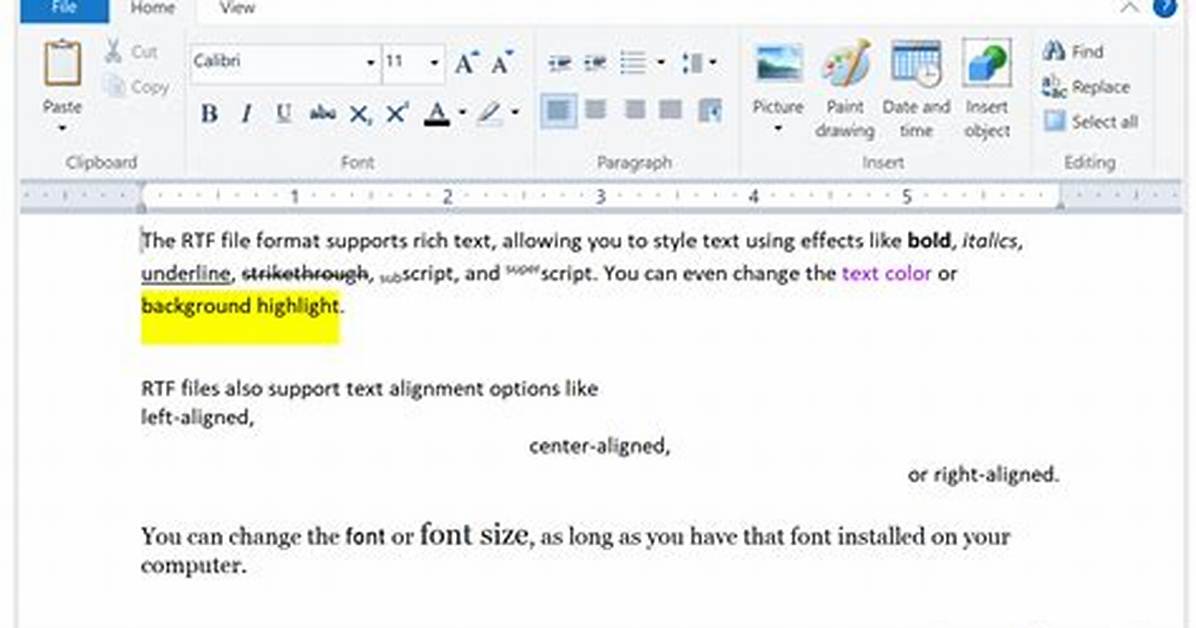Toggle underline formatting
This screenshot has width=1196, height=628.
click(x=283, y=114)
